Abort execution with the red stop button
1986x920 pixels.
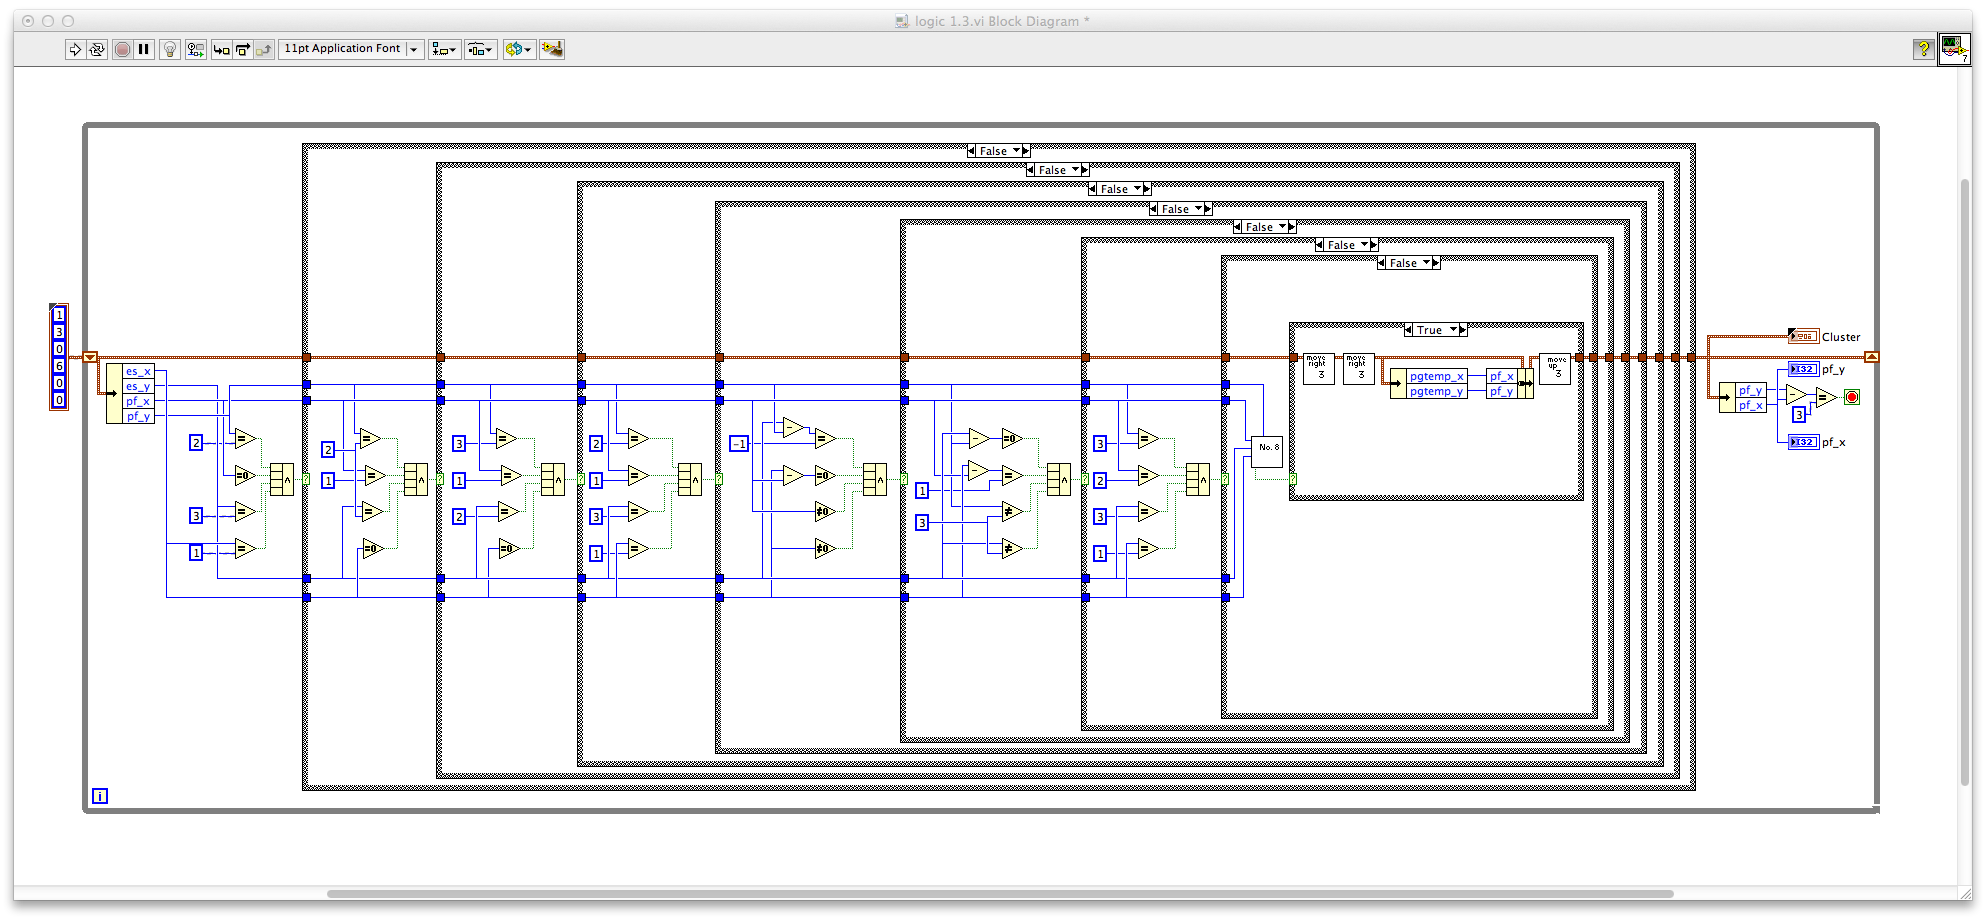pyautogui.click(x=122, y=49)
